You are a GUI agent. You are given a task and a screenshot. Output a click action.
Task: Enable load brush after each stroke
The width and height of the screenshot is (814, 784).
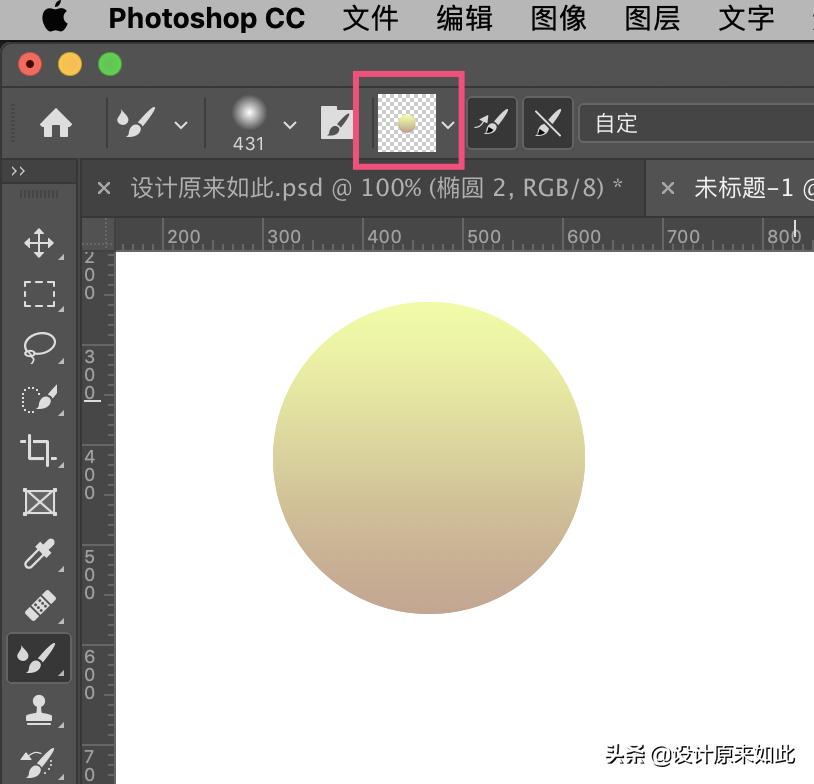(x=491, y=123)
